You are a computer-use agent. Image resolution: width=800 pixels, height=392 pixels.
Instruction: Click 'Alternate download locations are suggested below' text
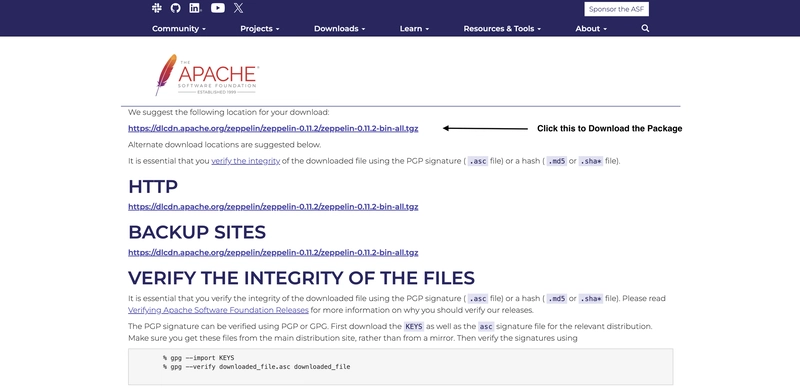pyautogui.click(x=224, y=144)
